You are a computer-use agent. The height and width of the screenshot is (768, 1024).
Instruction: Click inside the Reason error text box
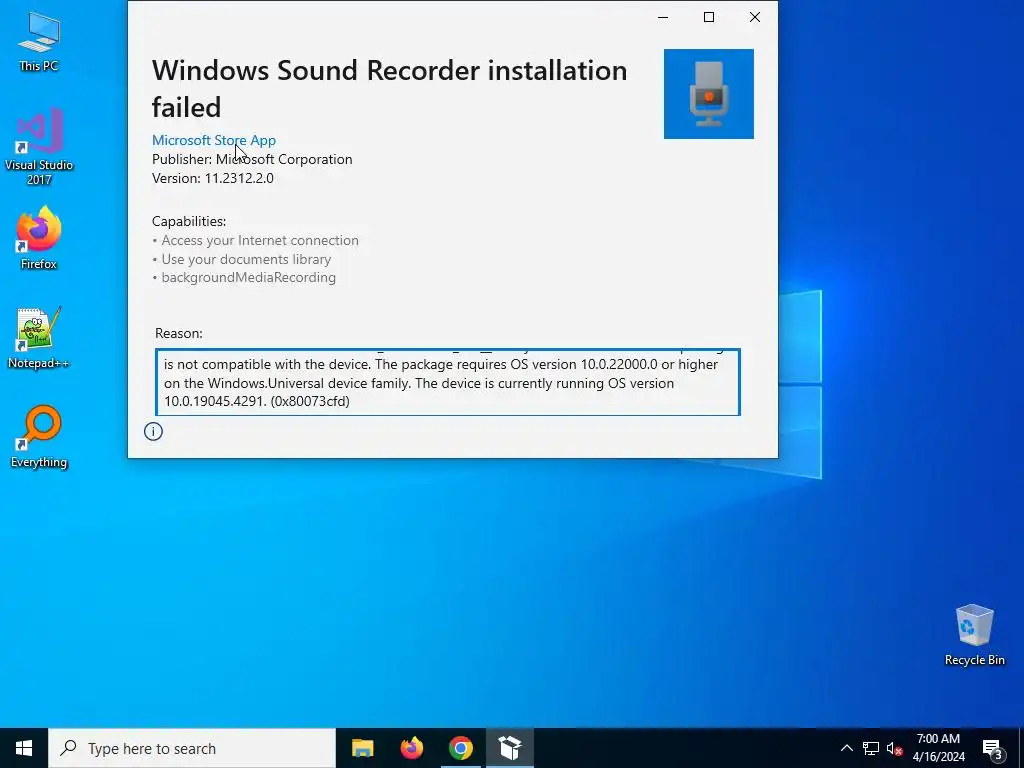coord(447,382)
